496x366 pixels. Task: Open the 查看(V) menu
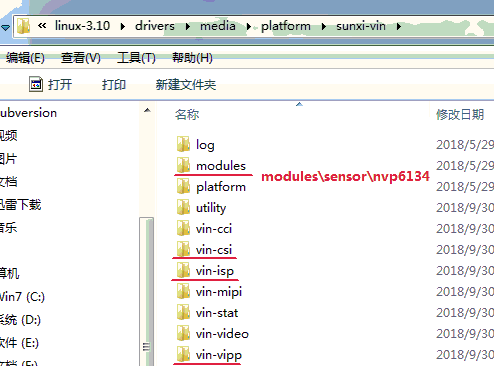(x=81, y=58)
